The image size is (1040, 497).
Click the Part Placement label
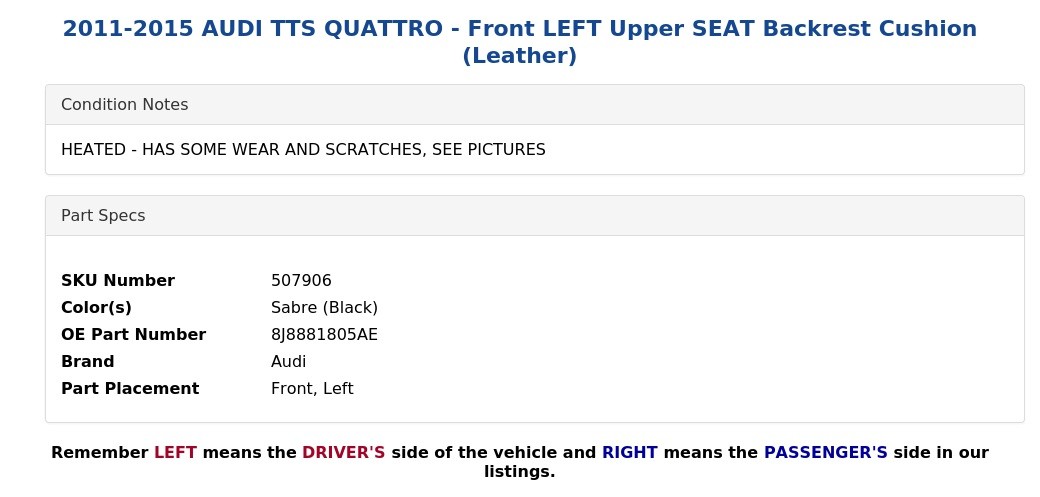pos(130,388)
